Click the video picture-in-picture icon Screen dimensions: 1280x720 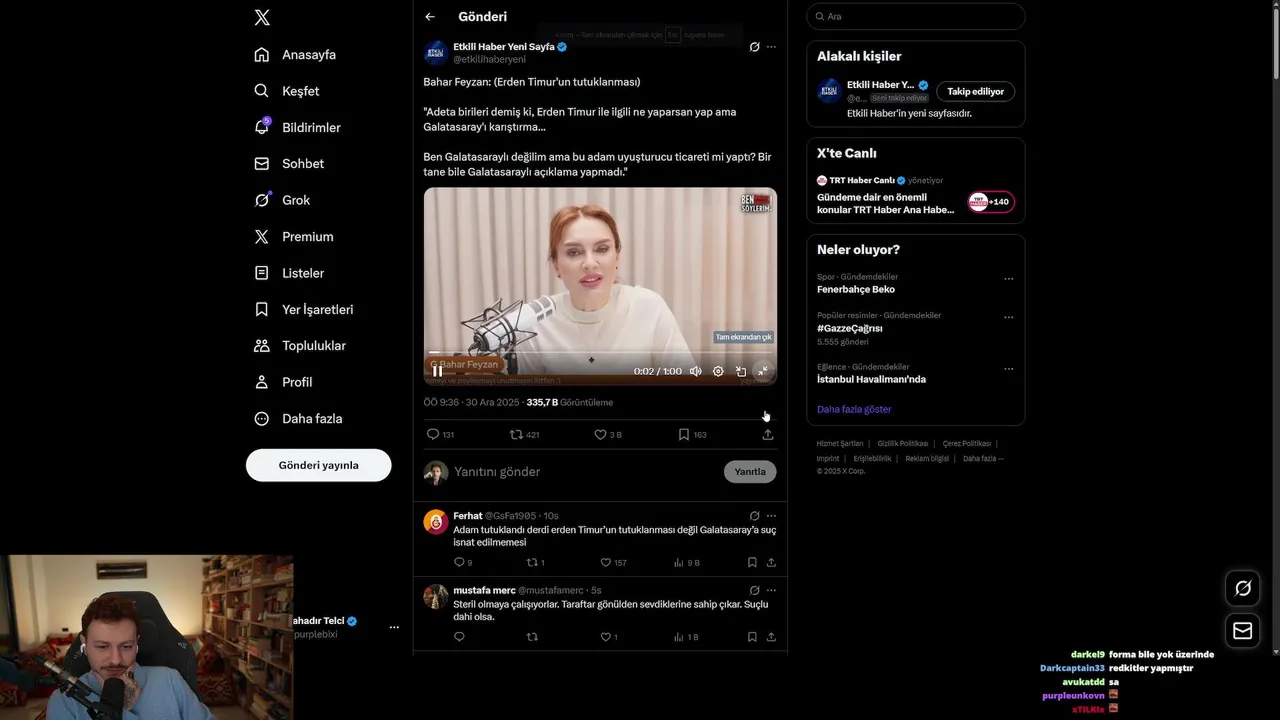pos(741,371)
